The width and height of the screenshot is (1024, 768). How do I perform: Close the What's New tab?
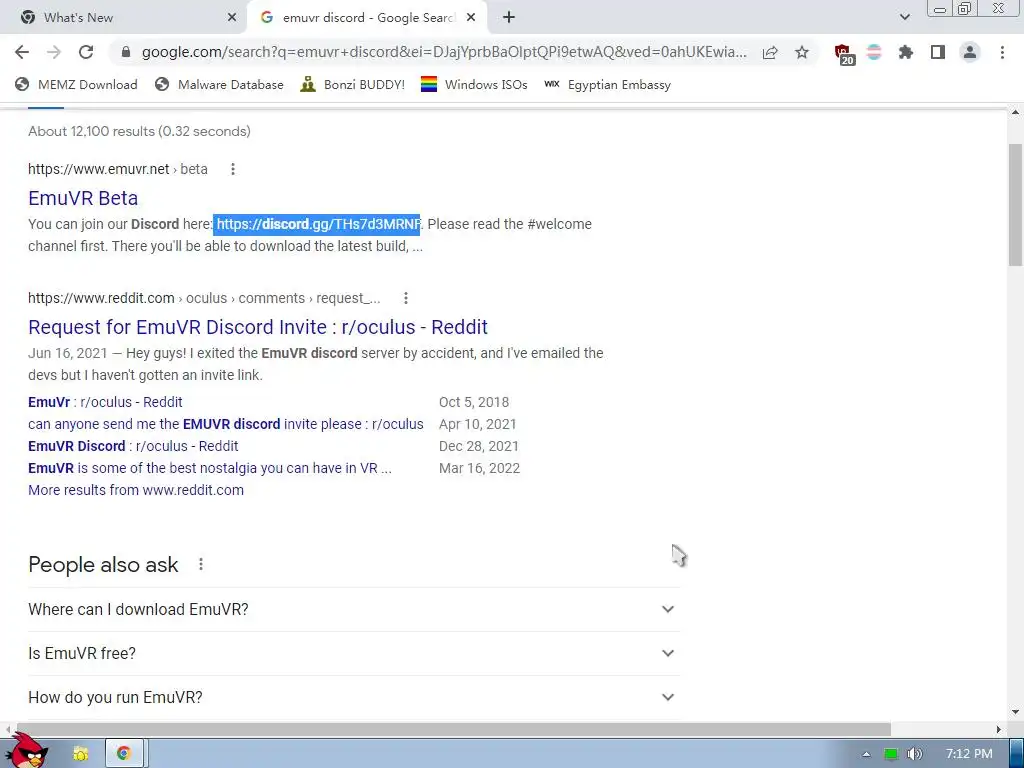tap(232, 18)
